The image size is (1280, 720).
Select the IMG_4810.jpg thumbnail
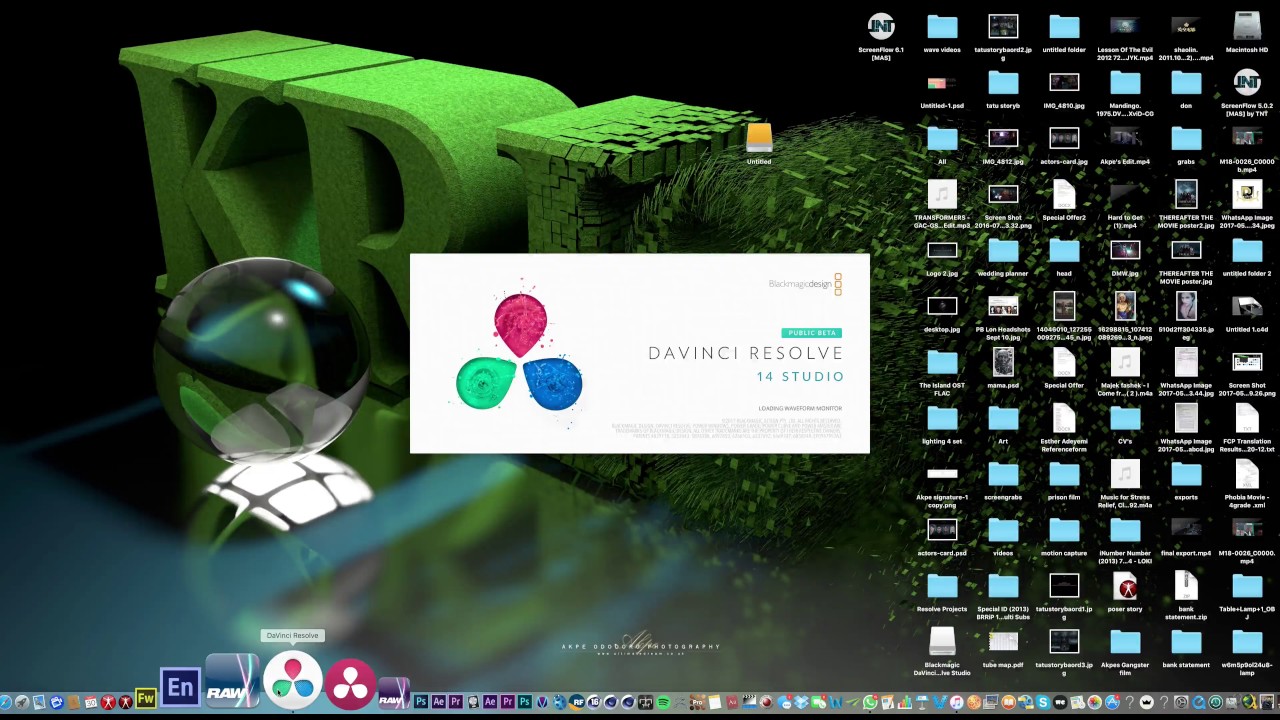[1064, 89]
